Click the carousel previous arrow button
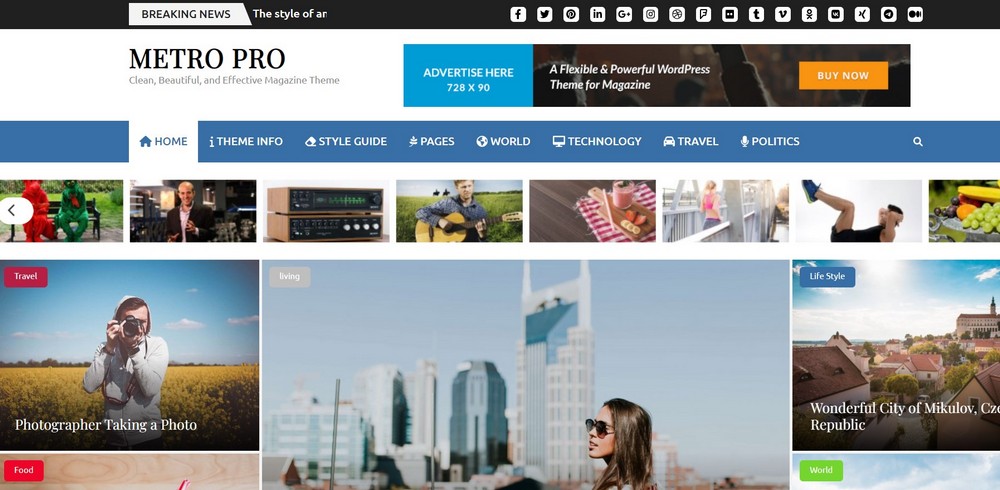This screenshot has width=1000, height=490. (x=13, y=211)
